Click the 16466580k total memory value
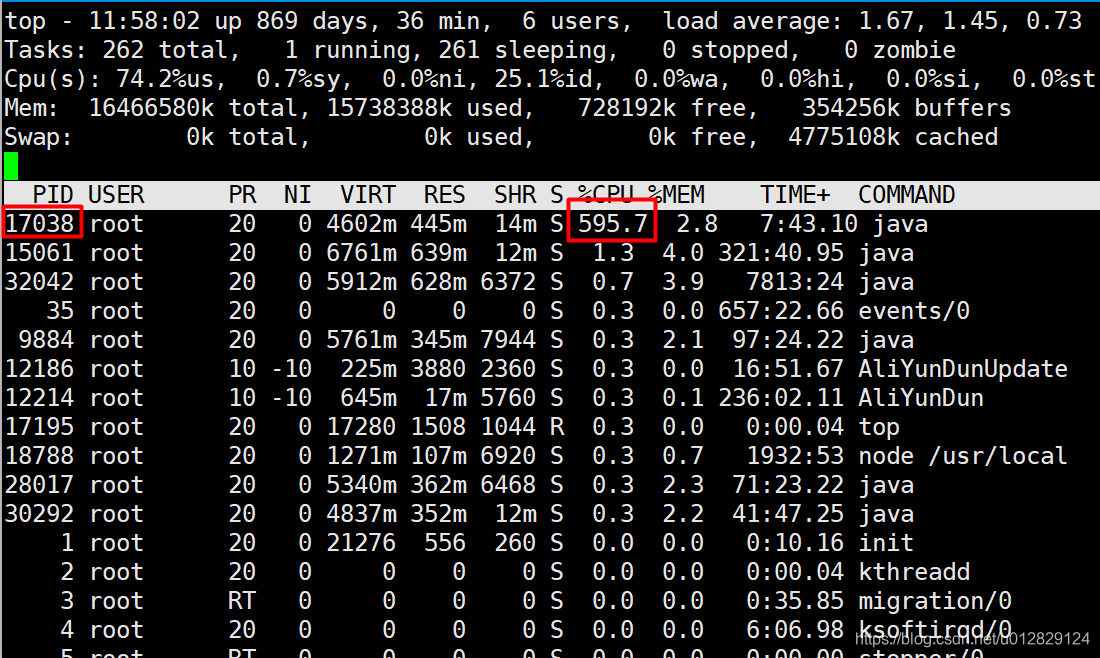 tap(151, 108)
